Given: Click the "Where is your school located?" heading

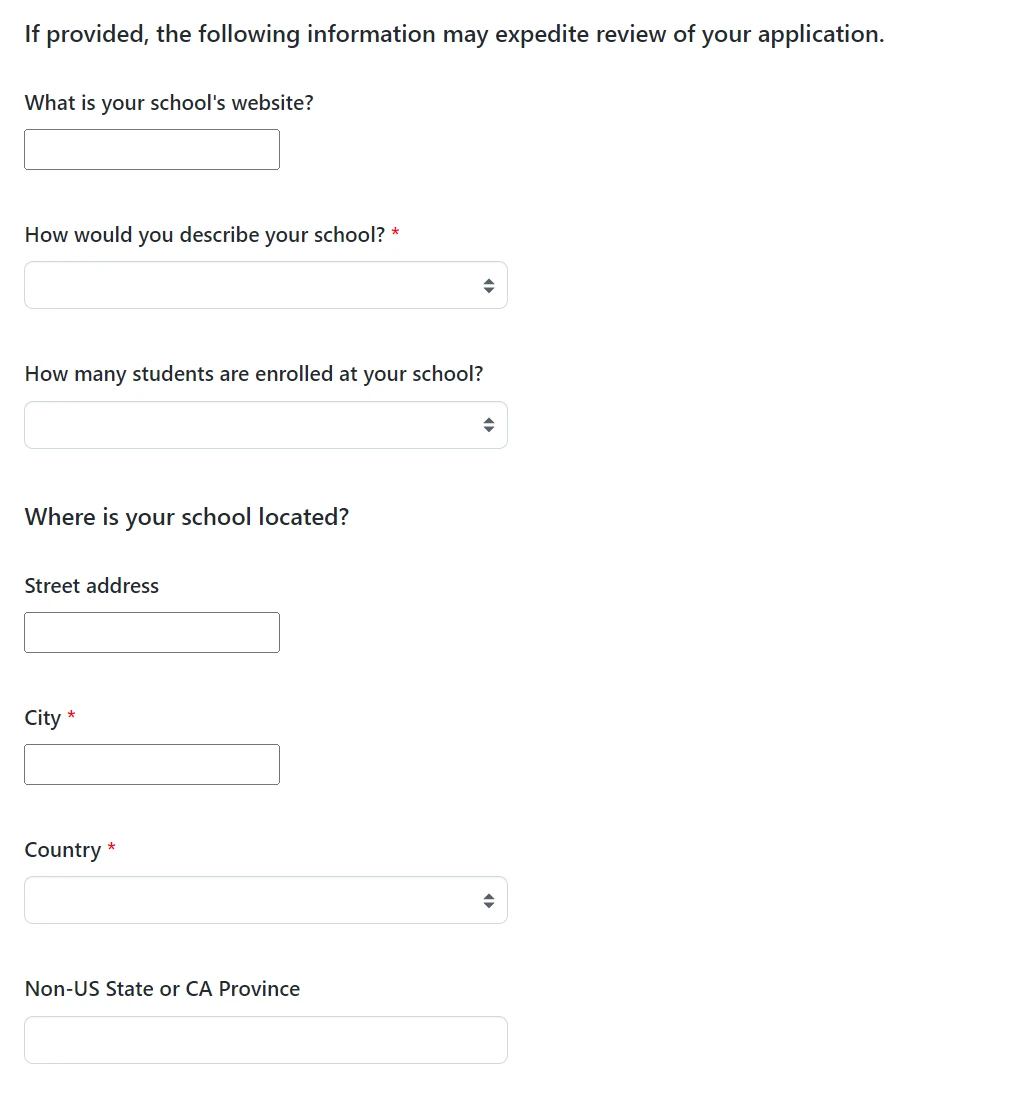Looking at the screenshot, I should (187, 517).
